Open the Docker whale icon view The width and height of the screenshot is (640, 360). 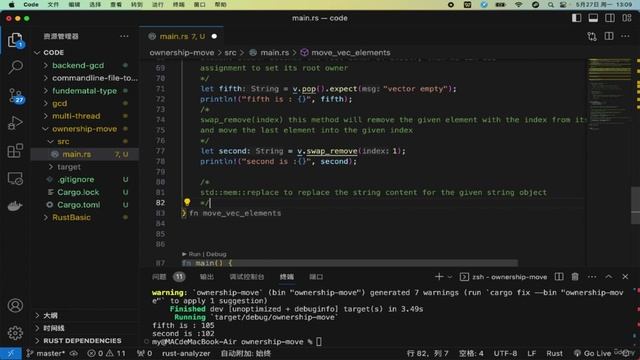[15, 206]
